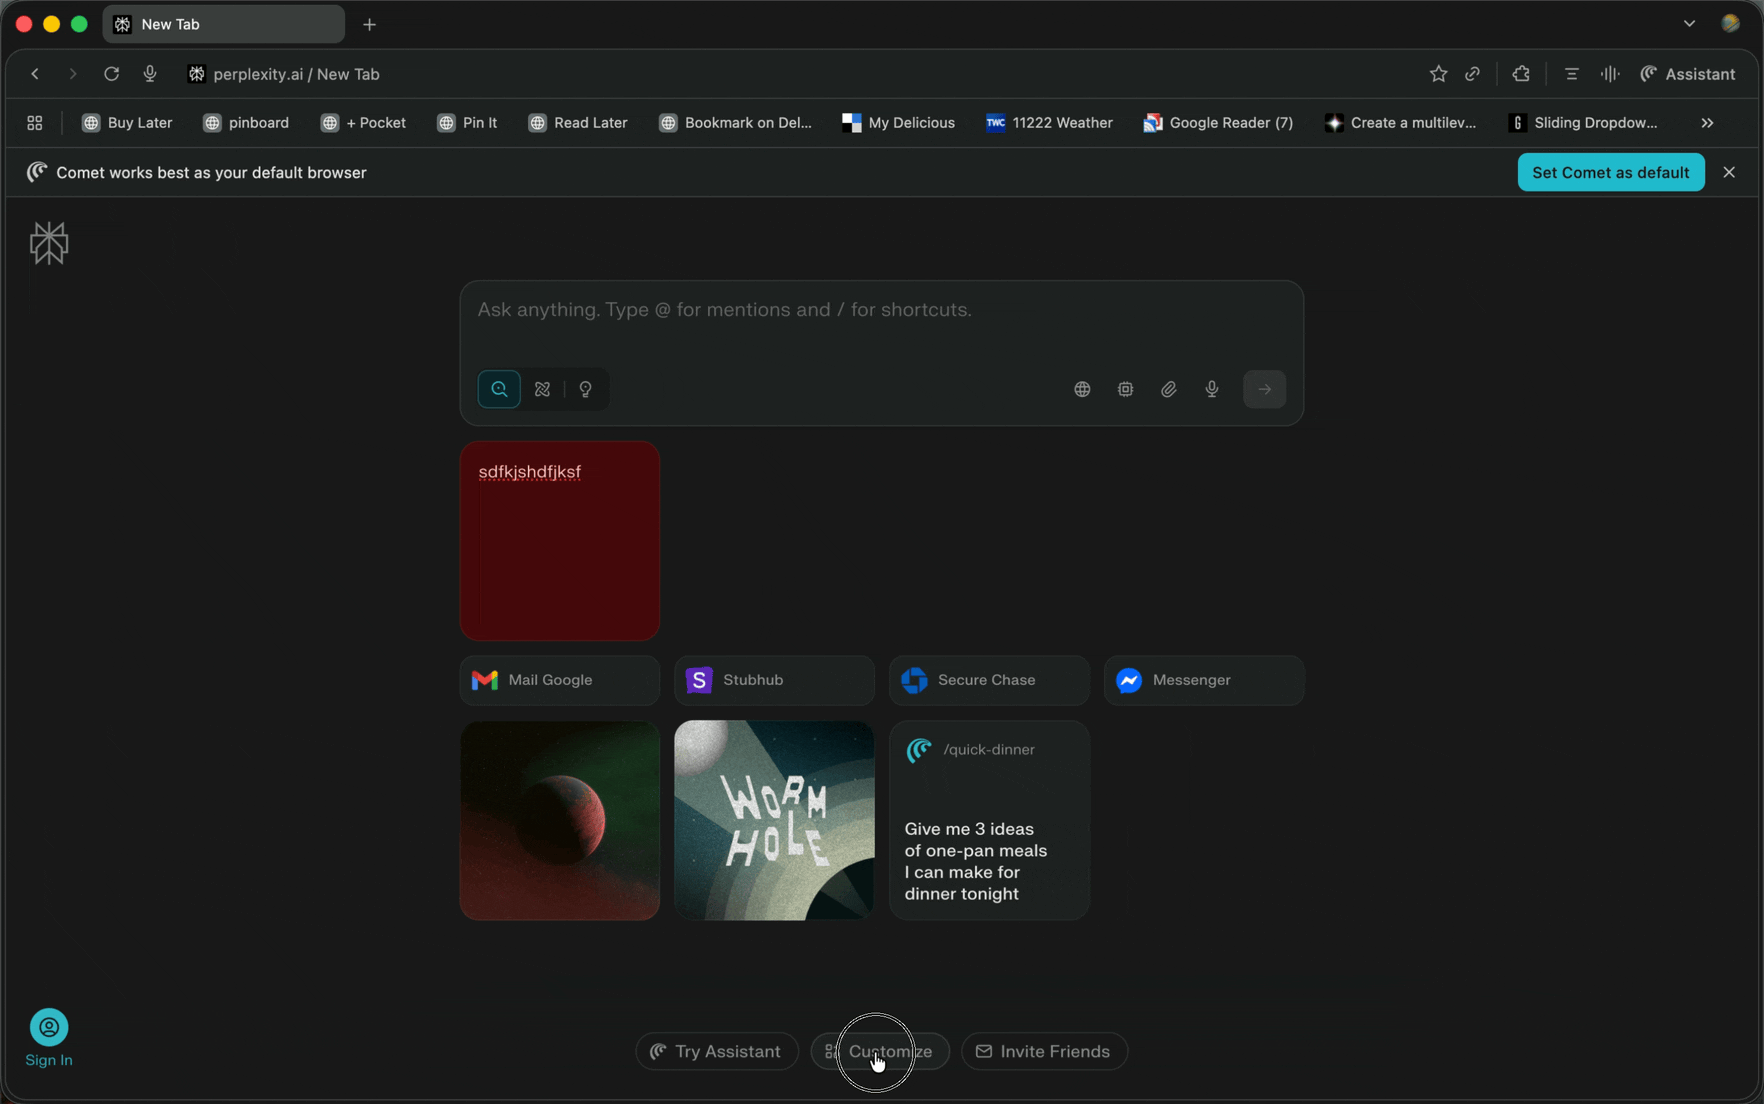Expand the hidden bookmarks overflow chevron
Image resolution: width=1764 pixels, height=1104 pixels.
pos(1707,123)
